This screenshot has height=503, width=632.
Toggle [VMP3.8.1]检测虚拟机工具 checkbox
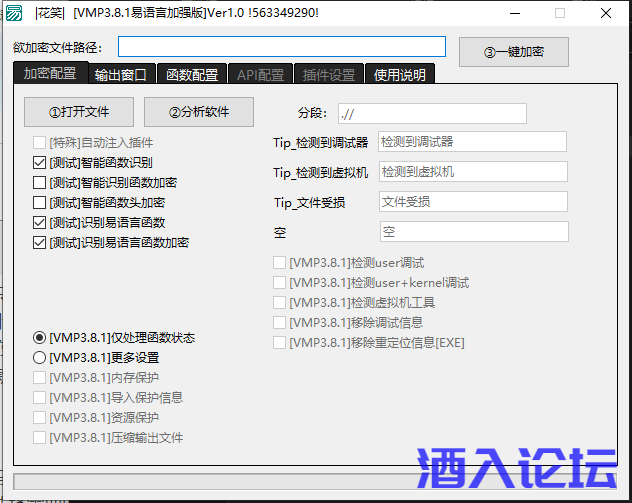[279, 302]
